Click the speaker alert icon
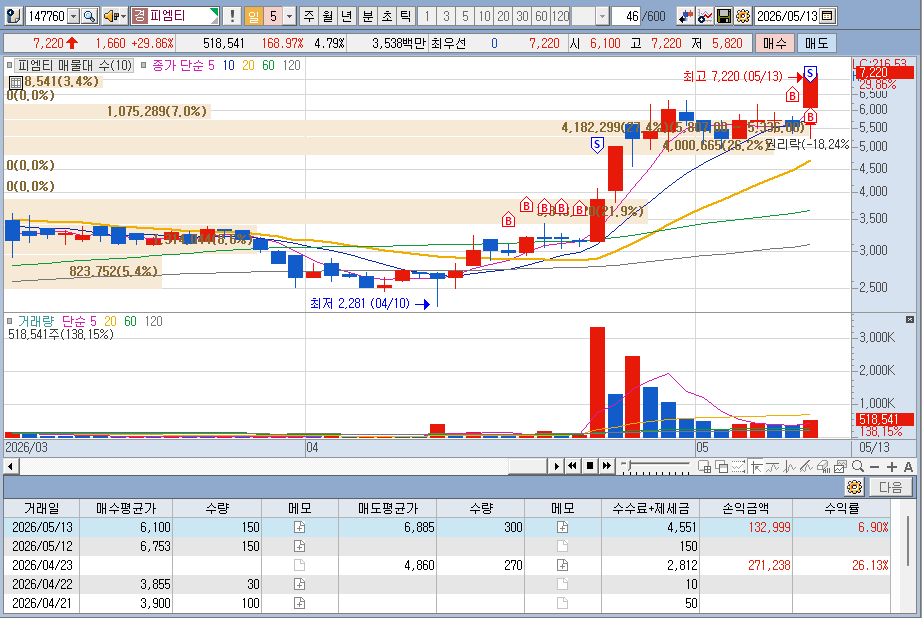 pos(110,16)
